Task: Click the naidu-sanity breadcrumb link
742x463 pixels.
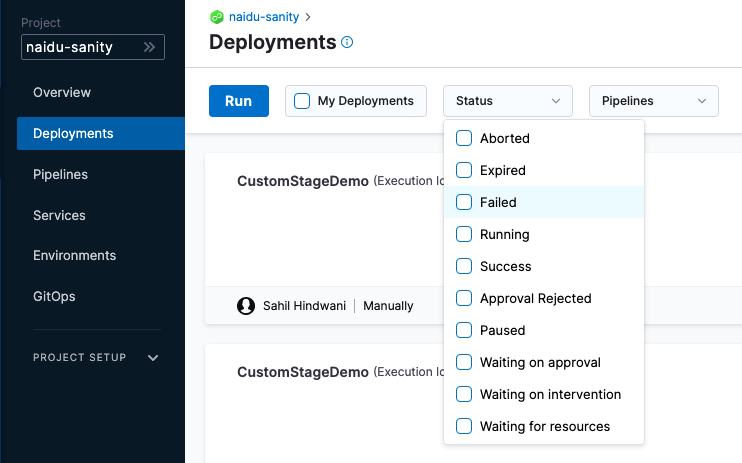Action: click(264, 17)
